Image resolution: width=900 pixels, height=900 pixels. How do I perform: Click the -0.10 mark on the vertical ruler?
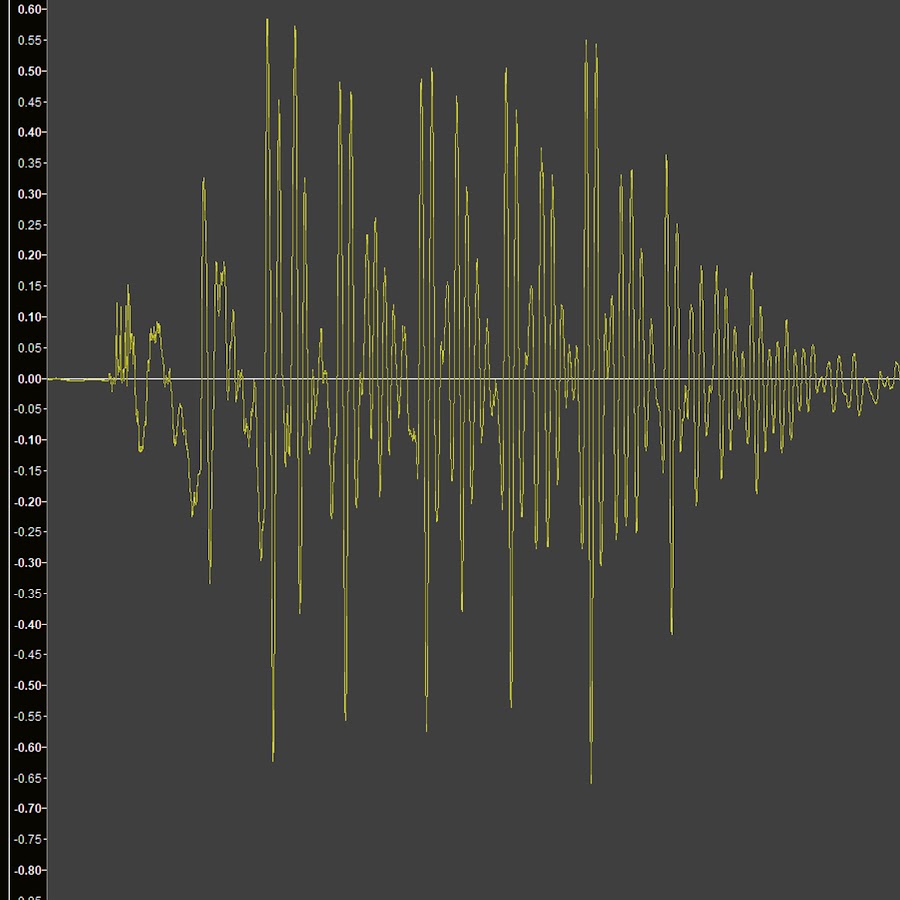(x=28, y=440)
